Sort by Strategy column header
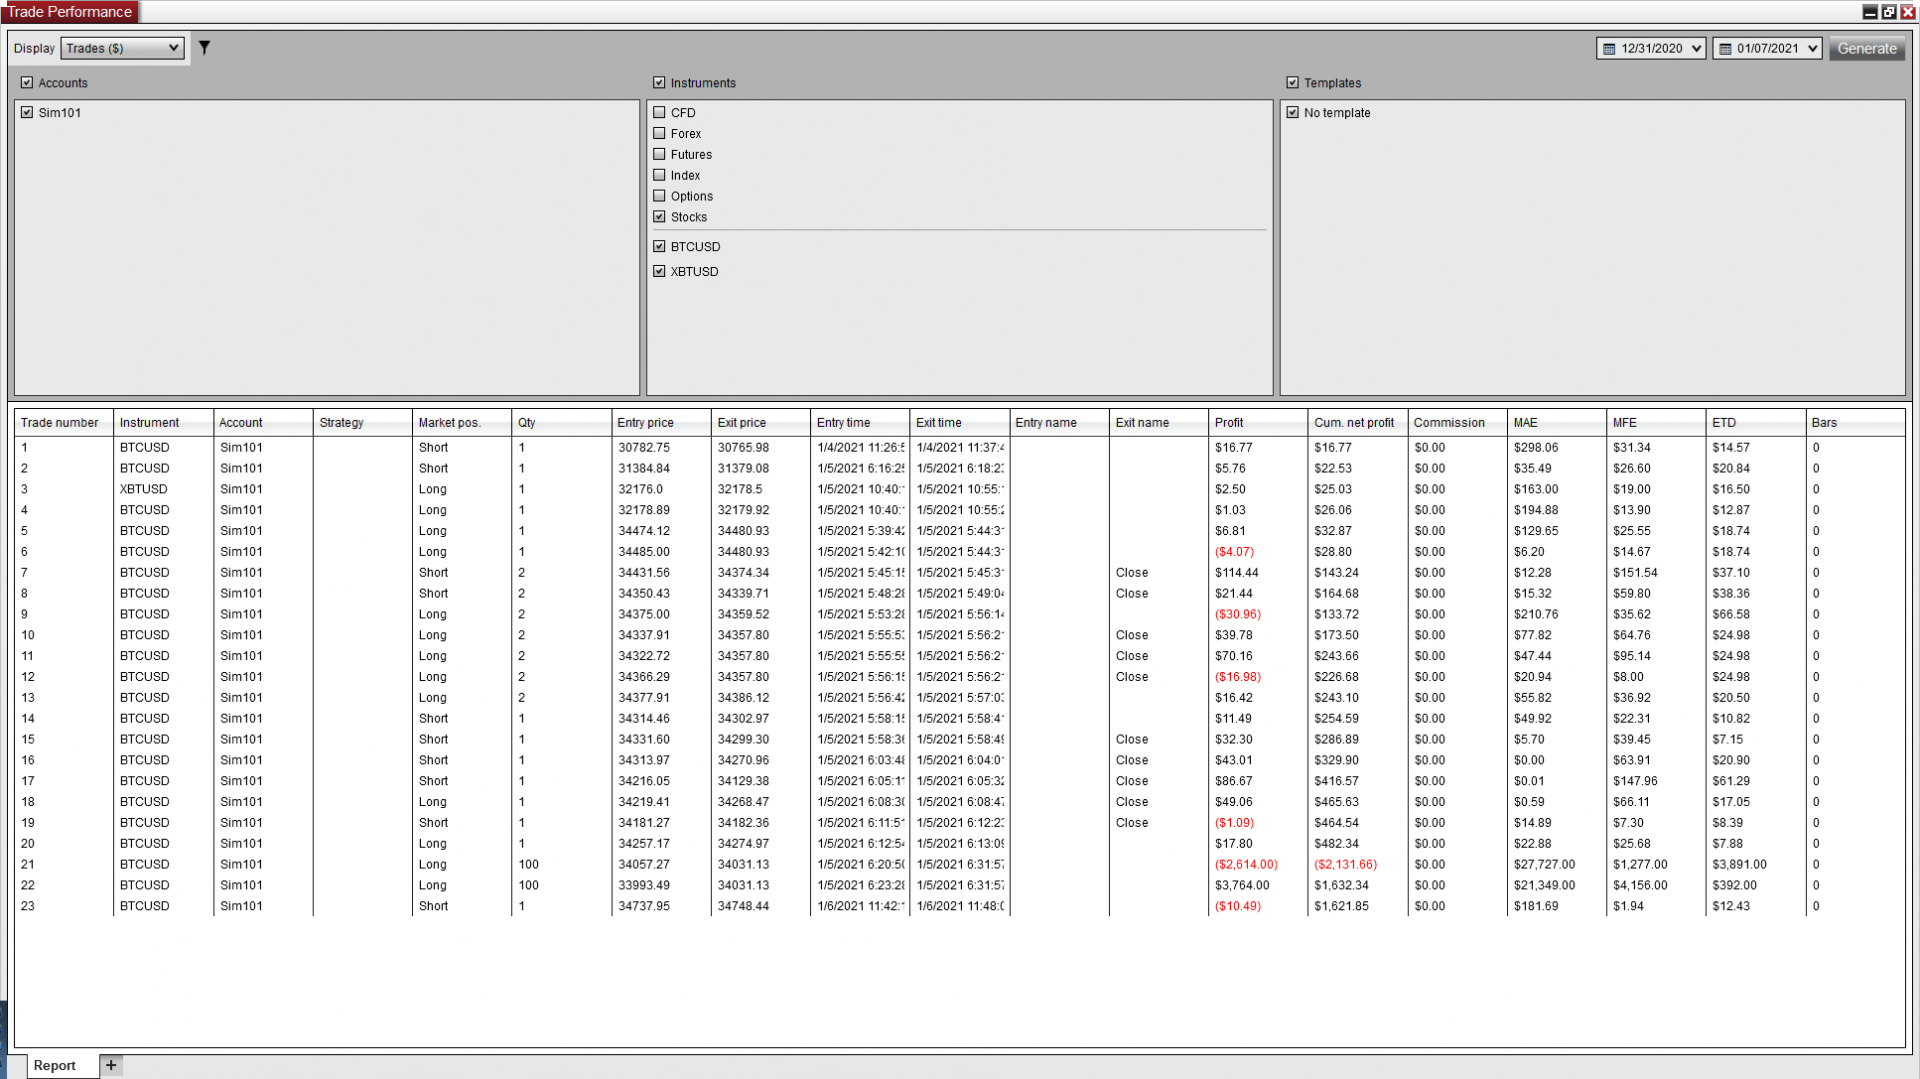 pos(362,423)
